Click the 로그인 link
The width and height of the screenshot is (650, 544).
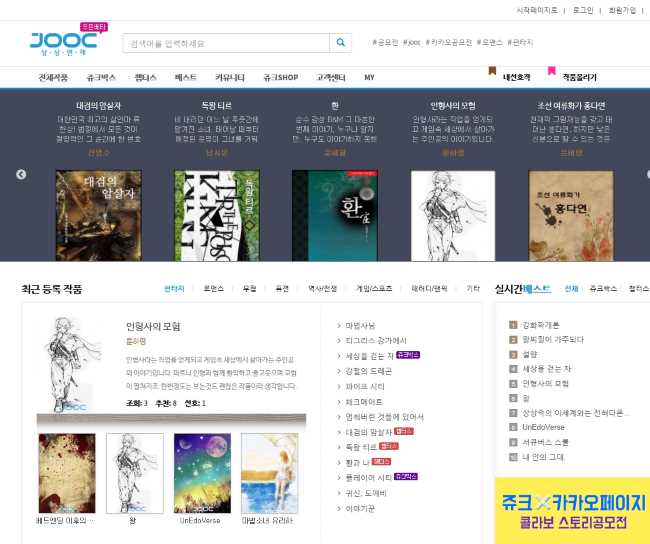tap(583, 10)
